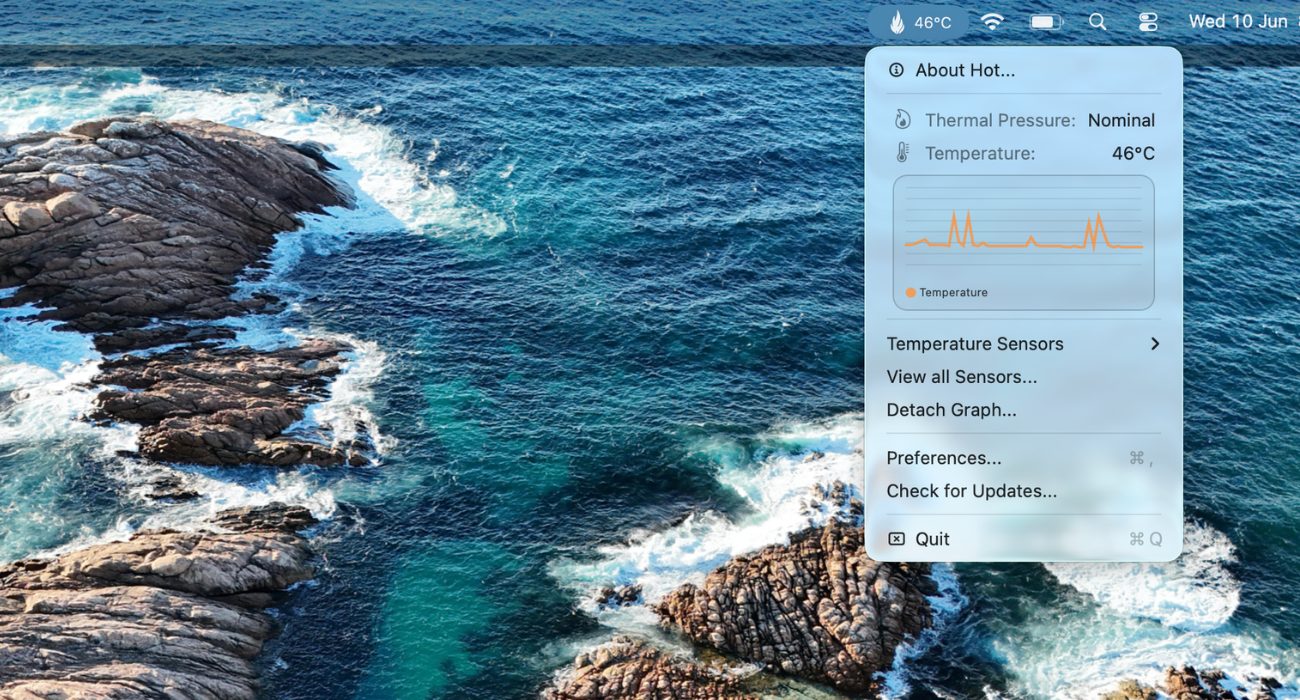Click the Thermal Pressure flame icon
The width and height of the screenshot is (1300, 700).
902,120
